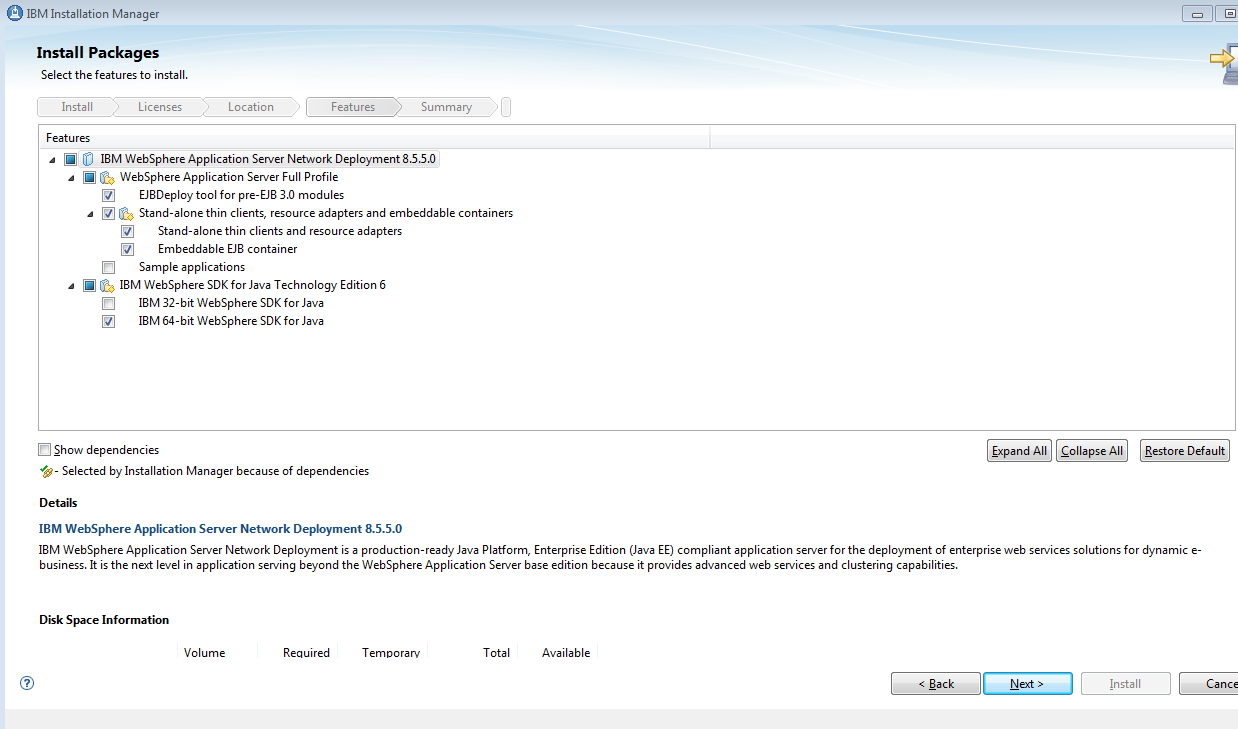Click the Full Profile feature group icon
The height and width of the screenshot is (729, 1238).
tap(107, 177)
